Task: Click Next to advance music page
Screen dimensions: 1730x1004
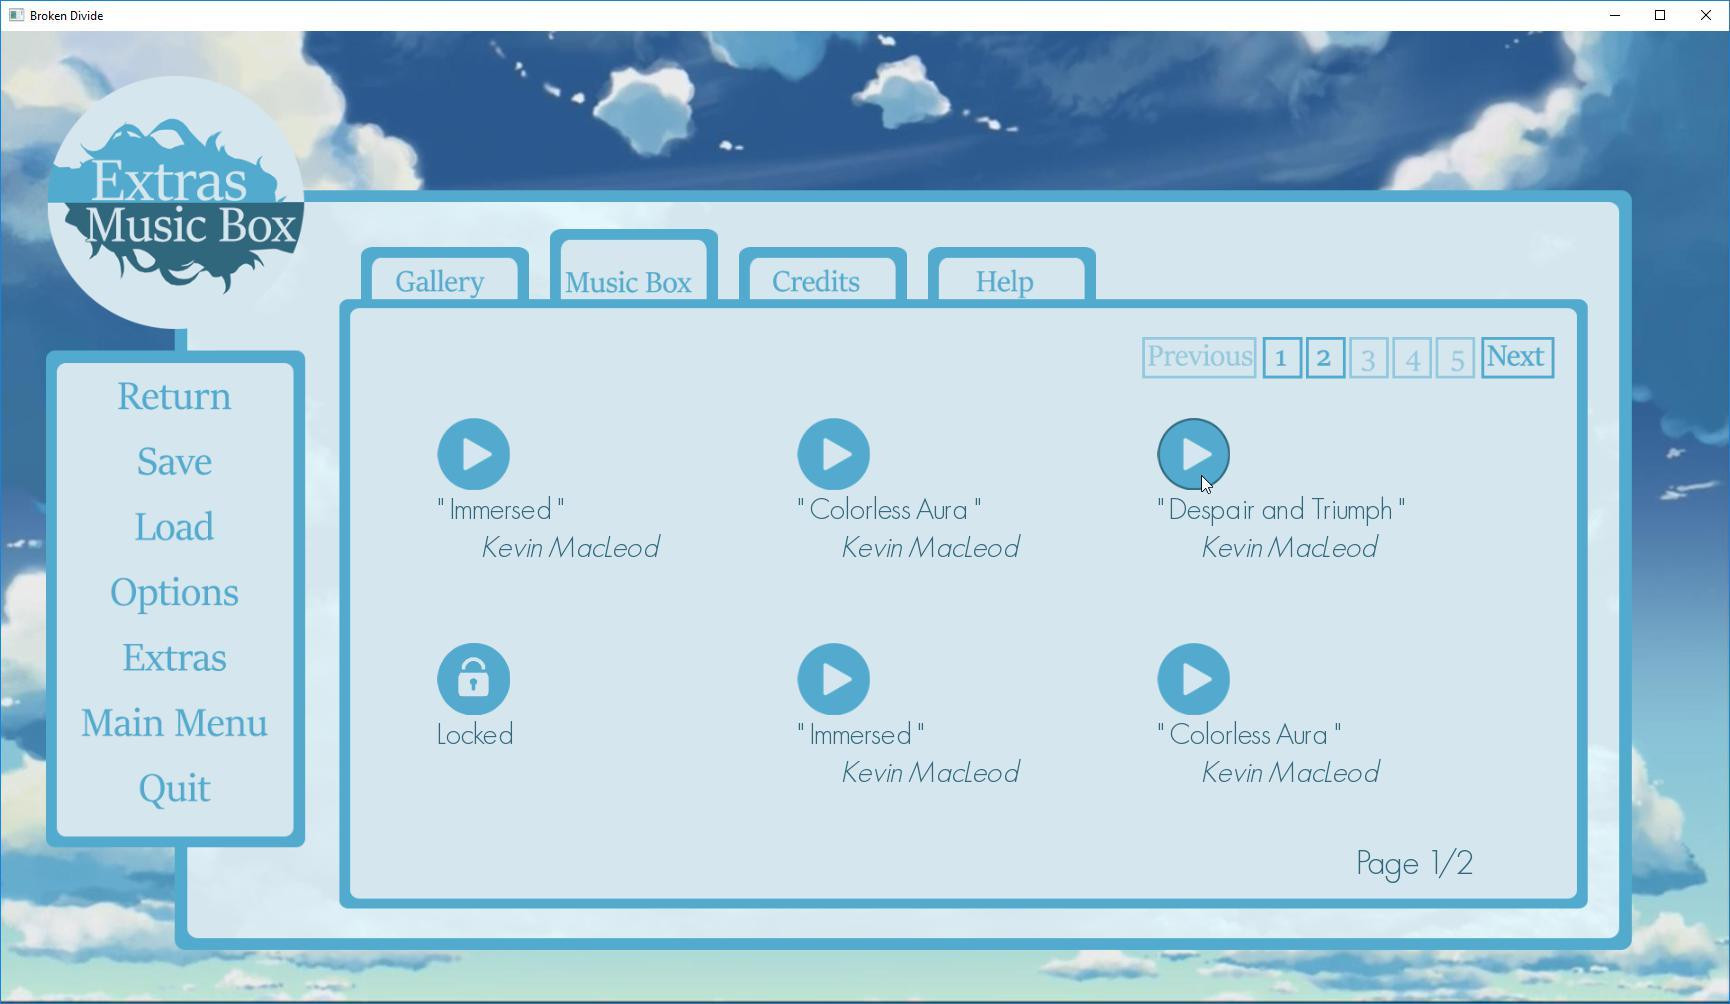Action: point(1517,357)
